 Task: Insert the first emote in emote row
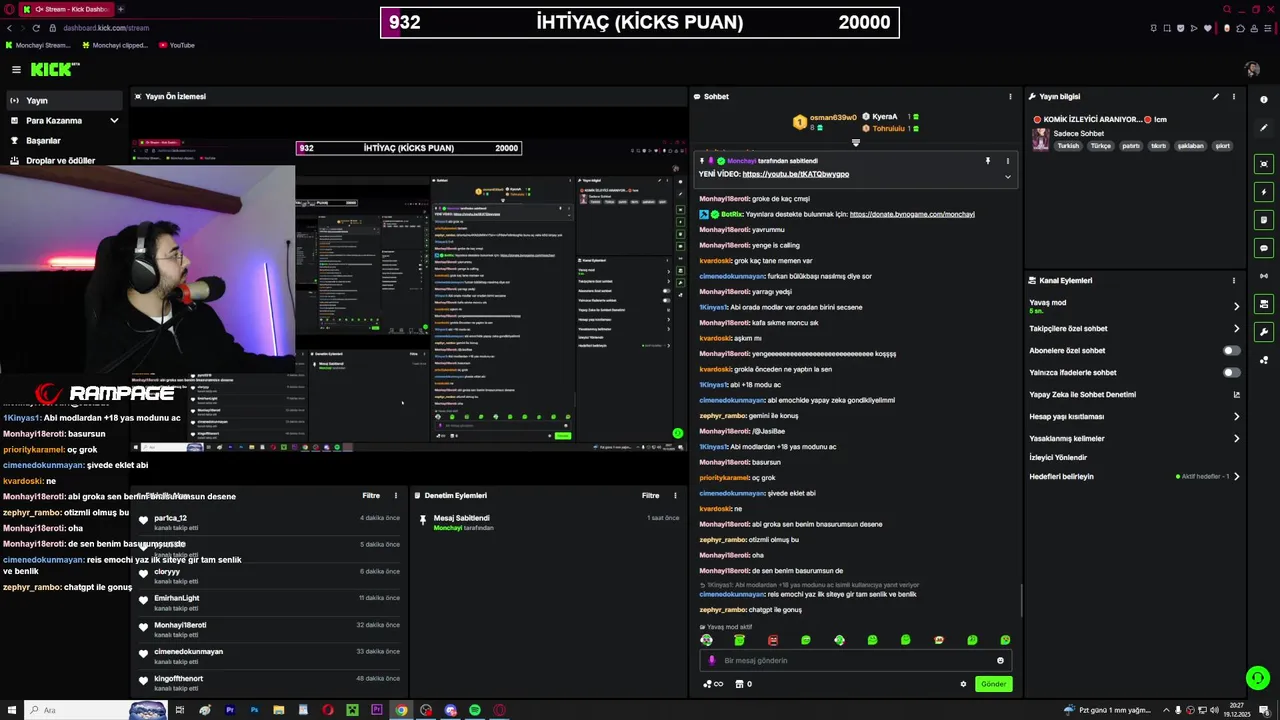click(707, 640)
